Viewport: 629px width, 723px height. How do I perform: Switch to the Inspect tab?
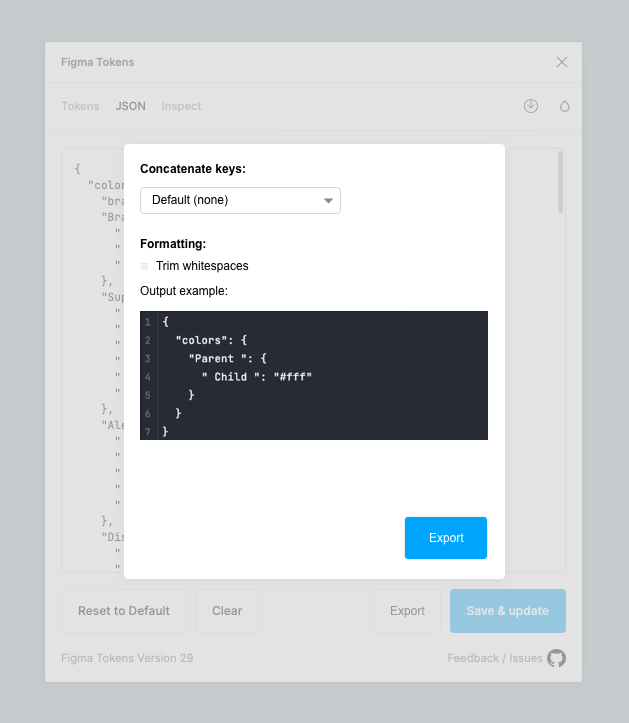tap(181, 106)
